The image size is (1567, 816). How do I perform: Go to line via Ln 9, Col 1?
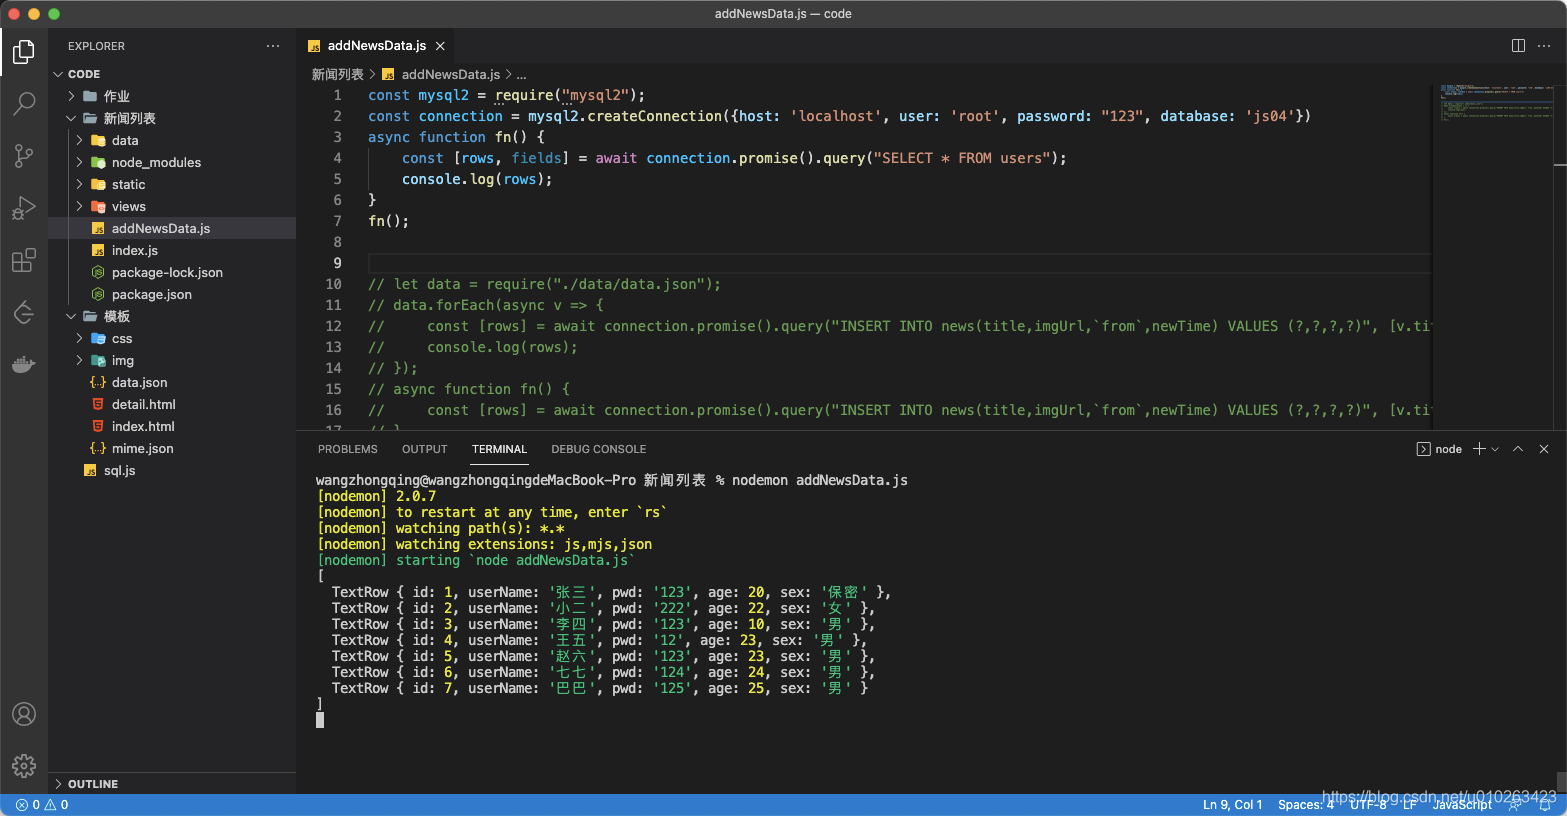click(1232, 805)
